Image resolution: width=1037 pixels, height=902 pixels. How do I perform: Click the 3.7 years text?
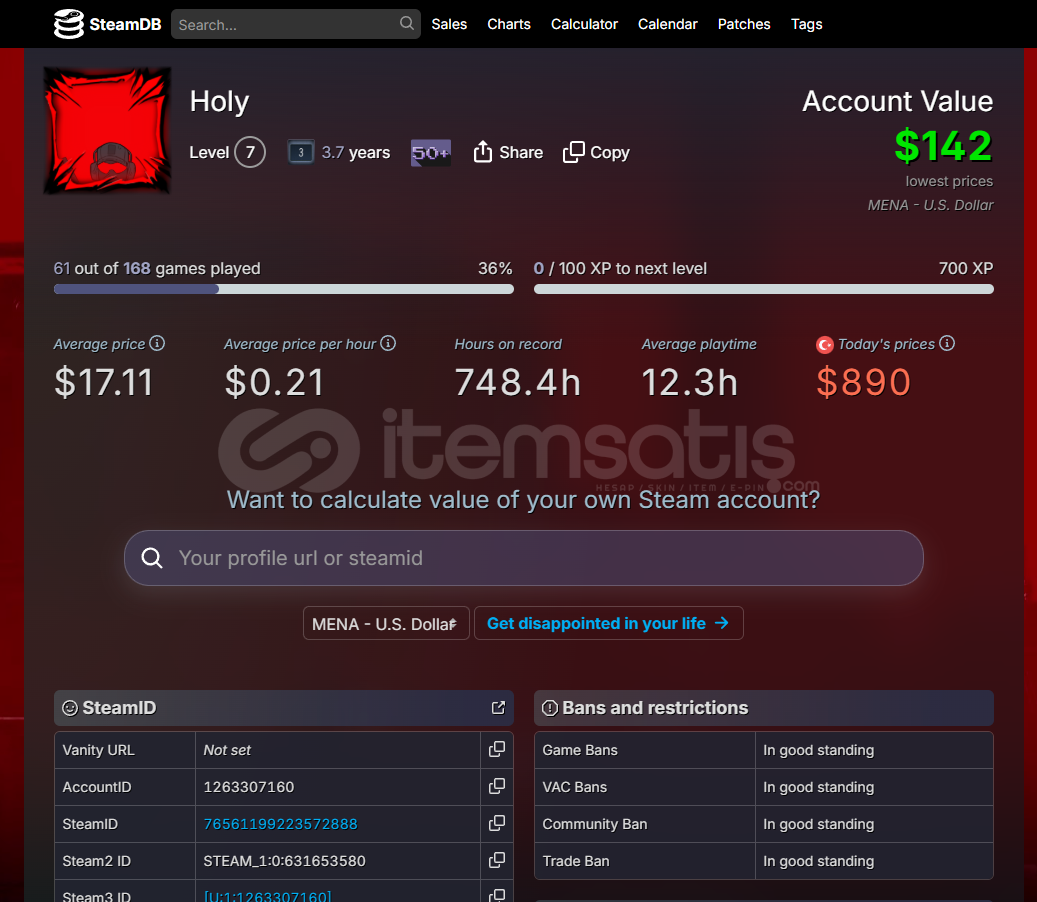coord(355,153)
